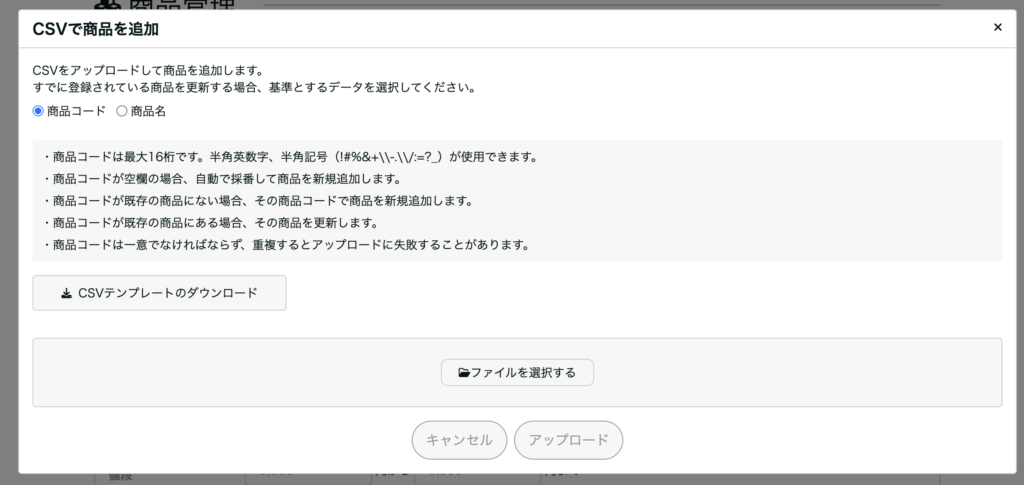
Task: Click the open-folder icon for file selection
Action: [x=464, y=373]
